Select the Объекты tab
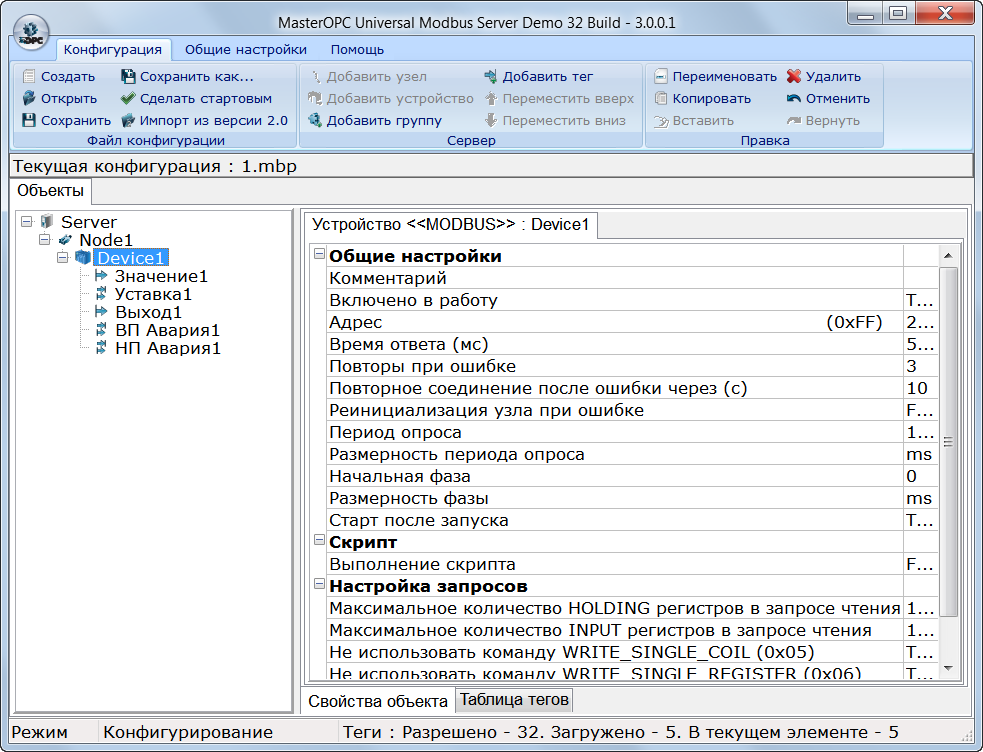The height and width of the screenshot is (752, 983). click(x=50, y=191)
